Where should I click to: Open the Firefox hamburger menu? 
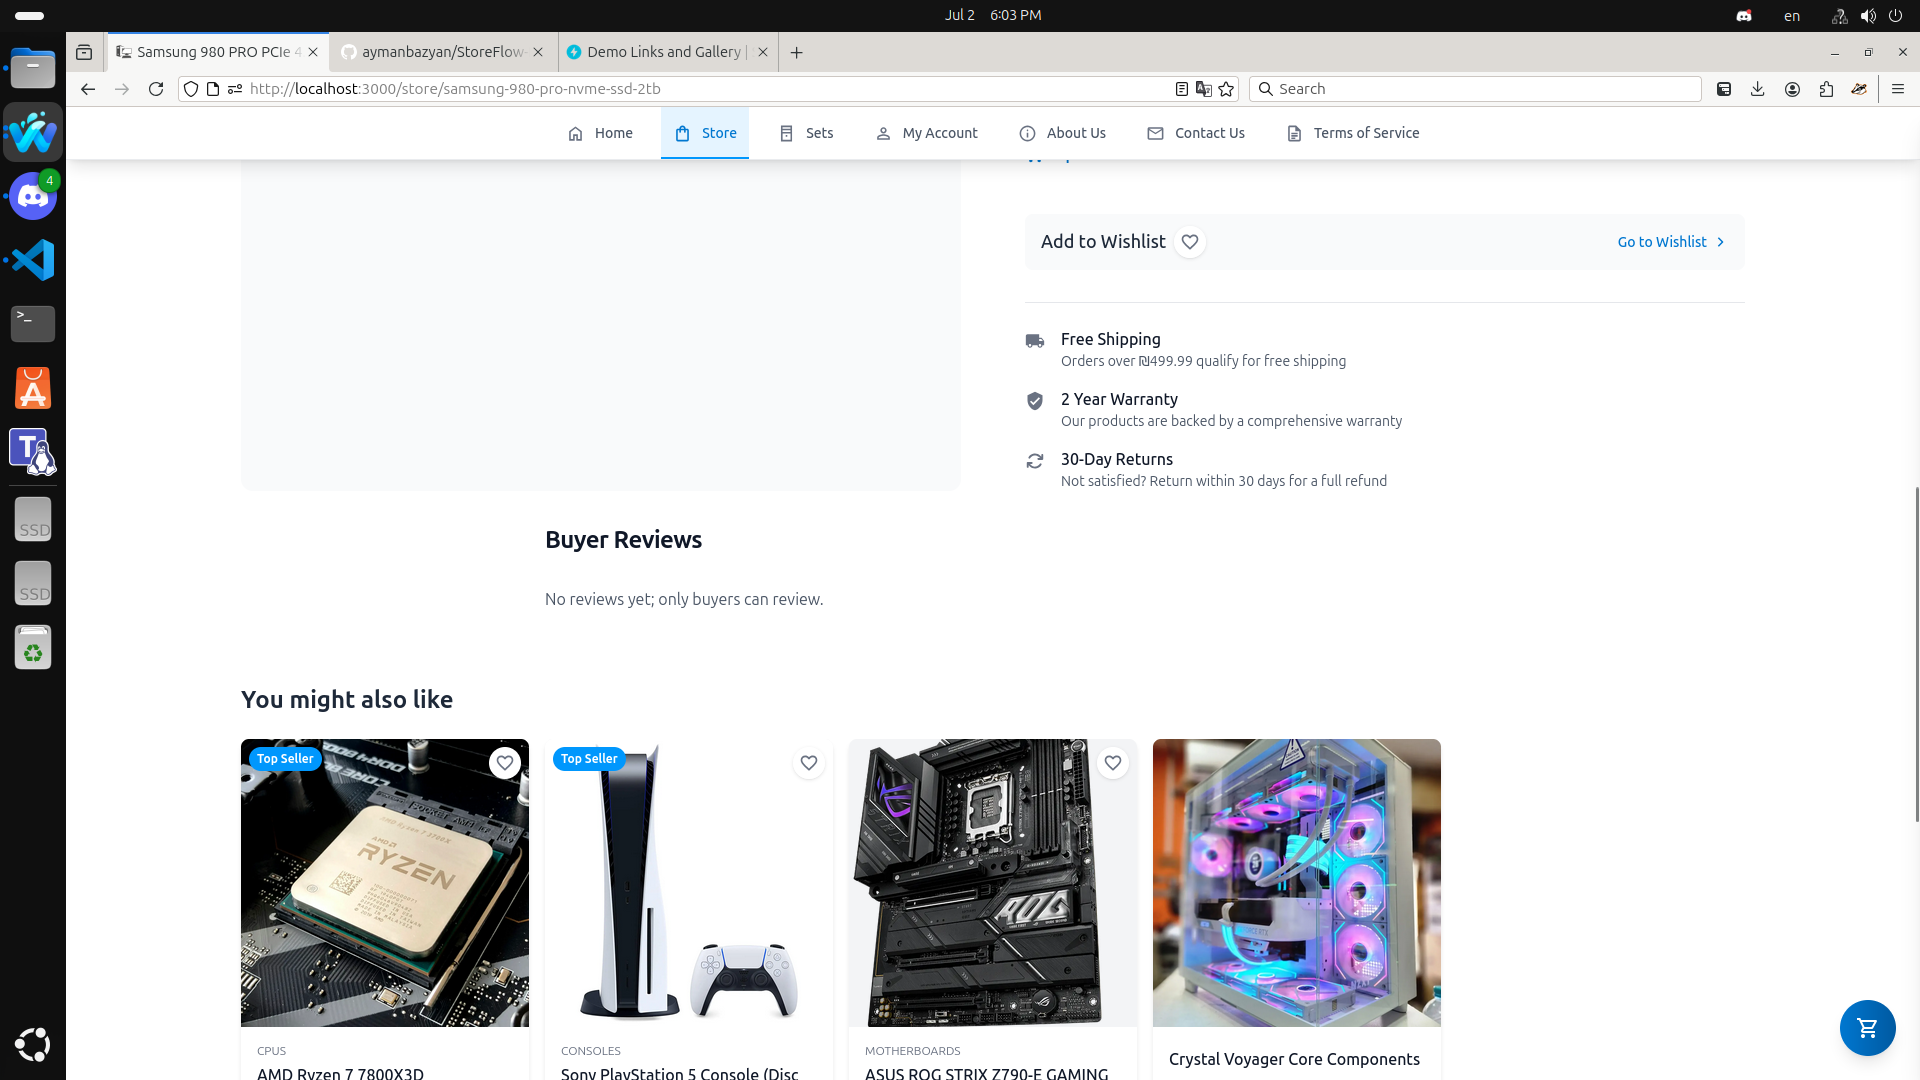coord(1898,89)
